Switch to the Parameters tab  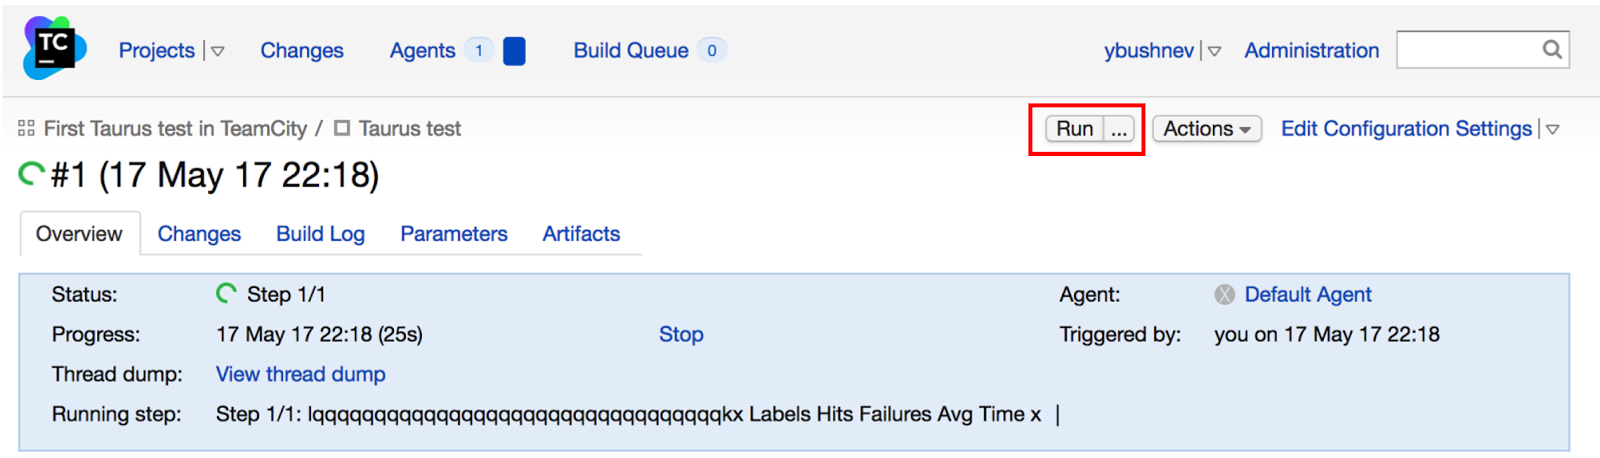tap(454, 234)
